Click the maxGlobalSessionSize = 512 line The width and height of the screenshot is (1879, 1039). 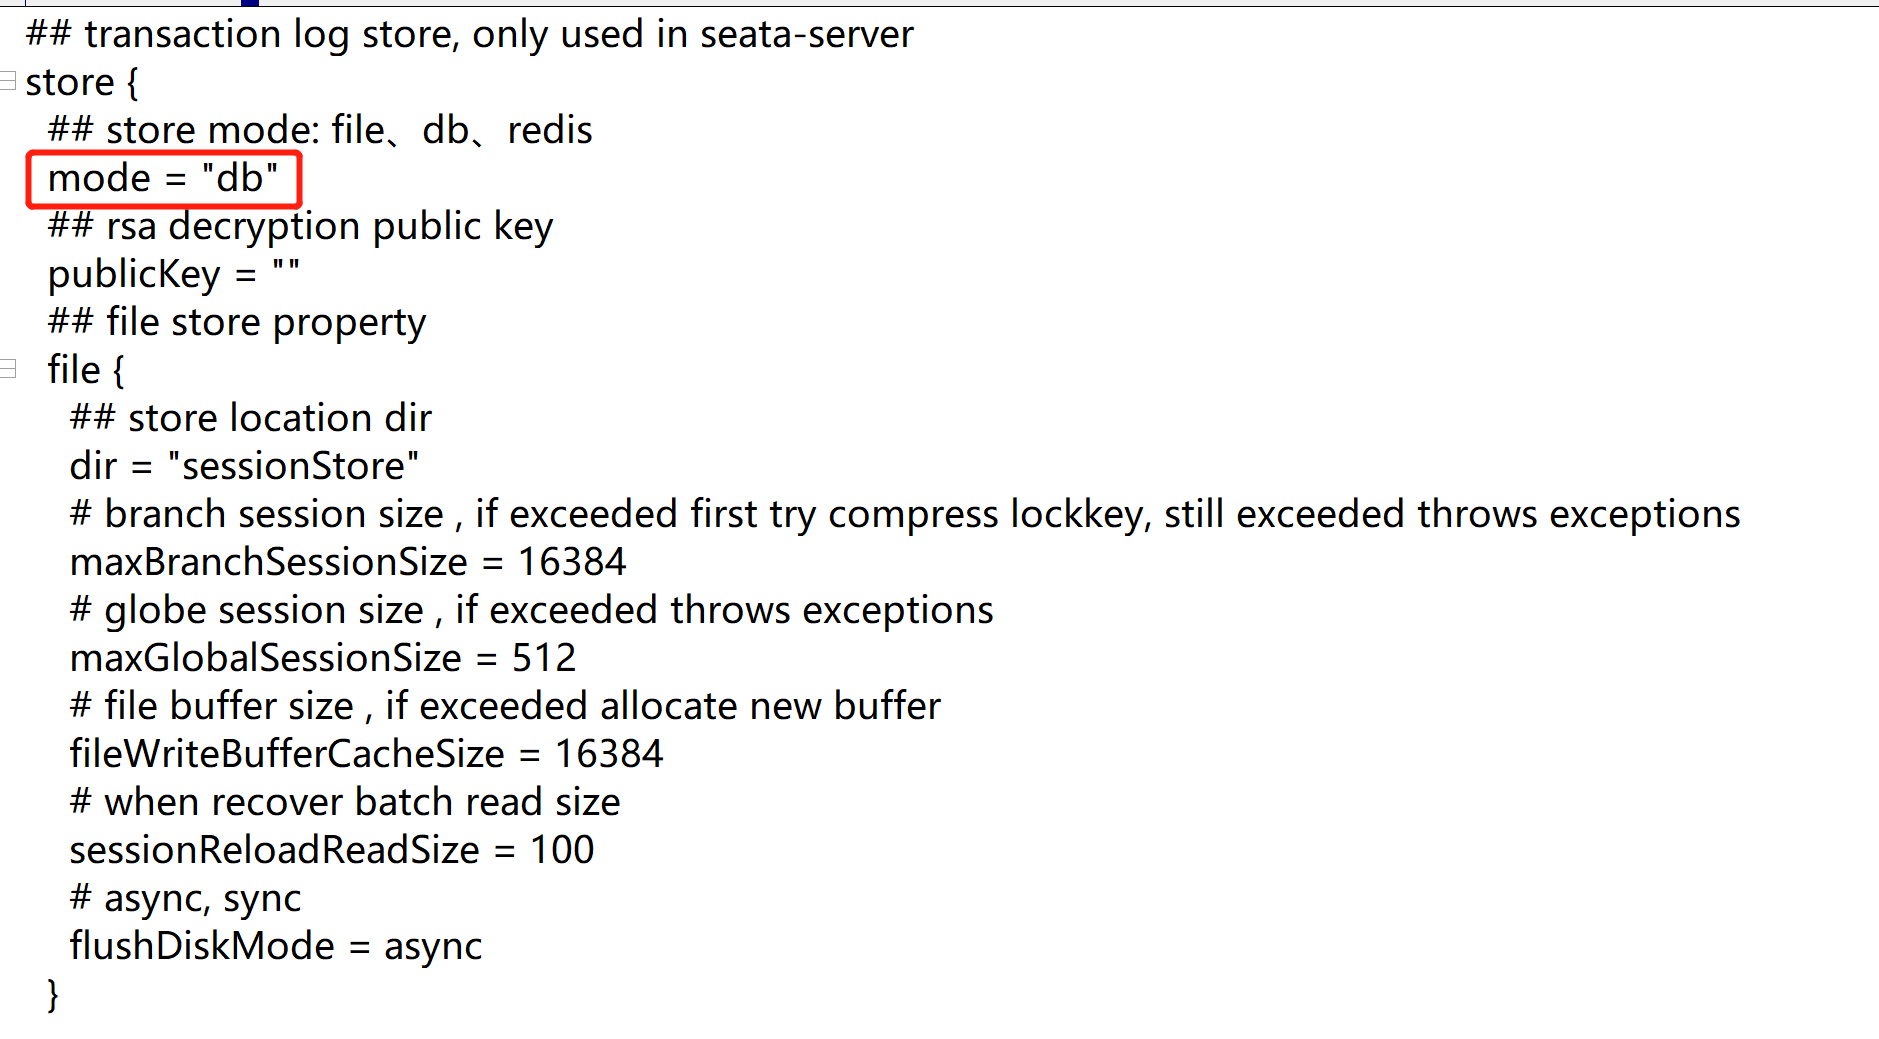pos(323,658)
